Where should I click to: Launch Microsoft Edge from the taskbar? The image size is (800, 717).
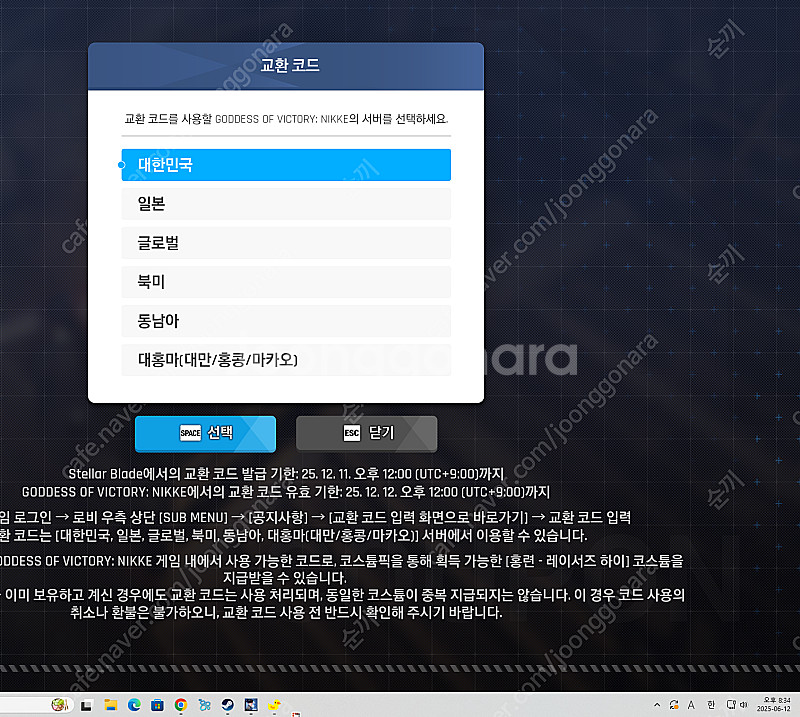click(134, 705)
